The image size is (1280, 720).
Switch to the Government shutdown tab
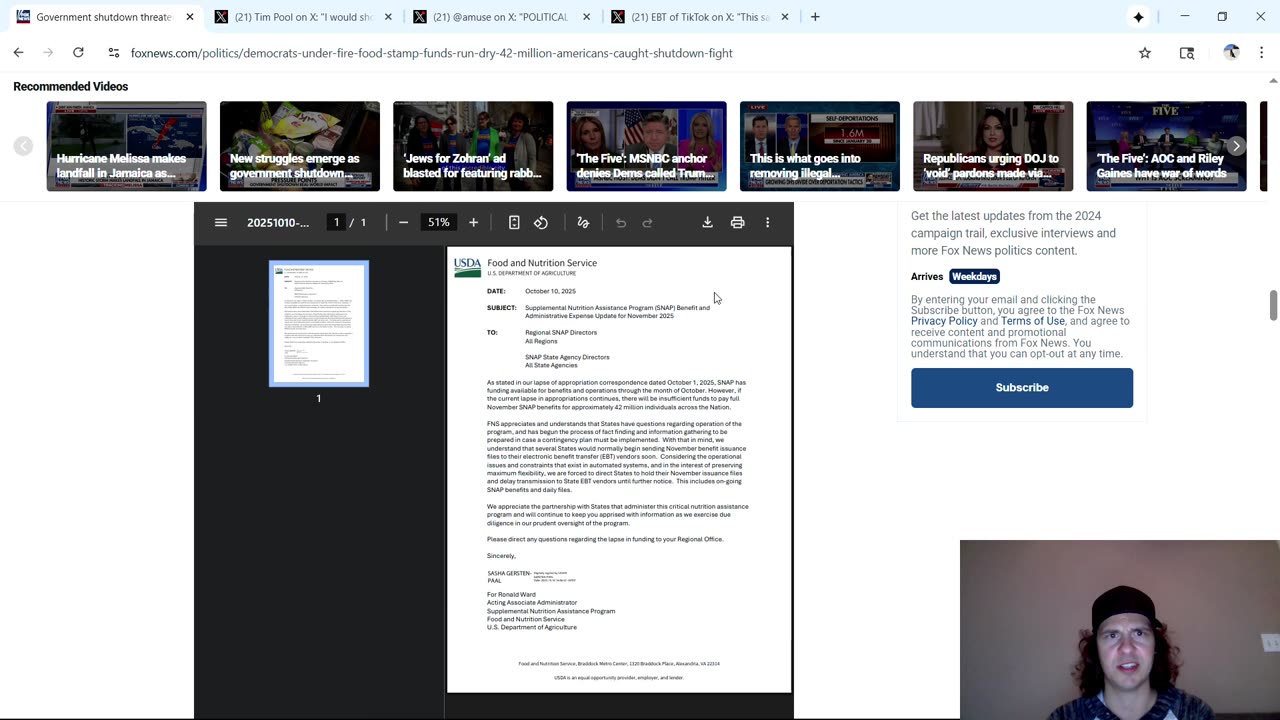tap(103, 17)
